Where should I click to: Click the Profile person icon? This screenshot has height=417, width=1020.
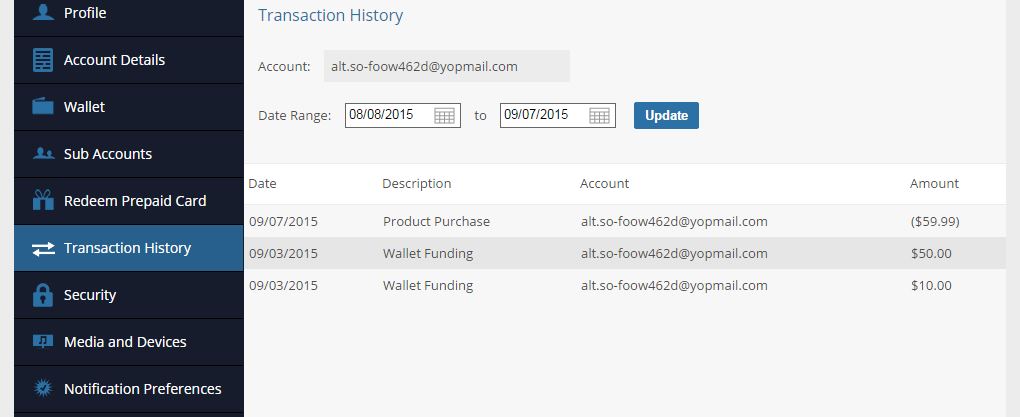coord(43,12)
